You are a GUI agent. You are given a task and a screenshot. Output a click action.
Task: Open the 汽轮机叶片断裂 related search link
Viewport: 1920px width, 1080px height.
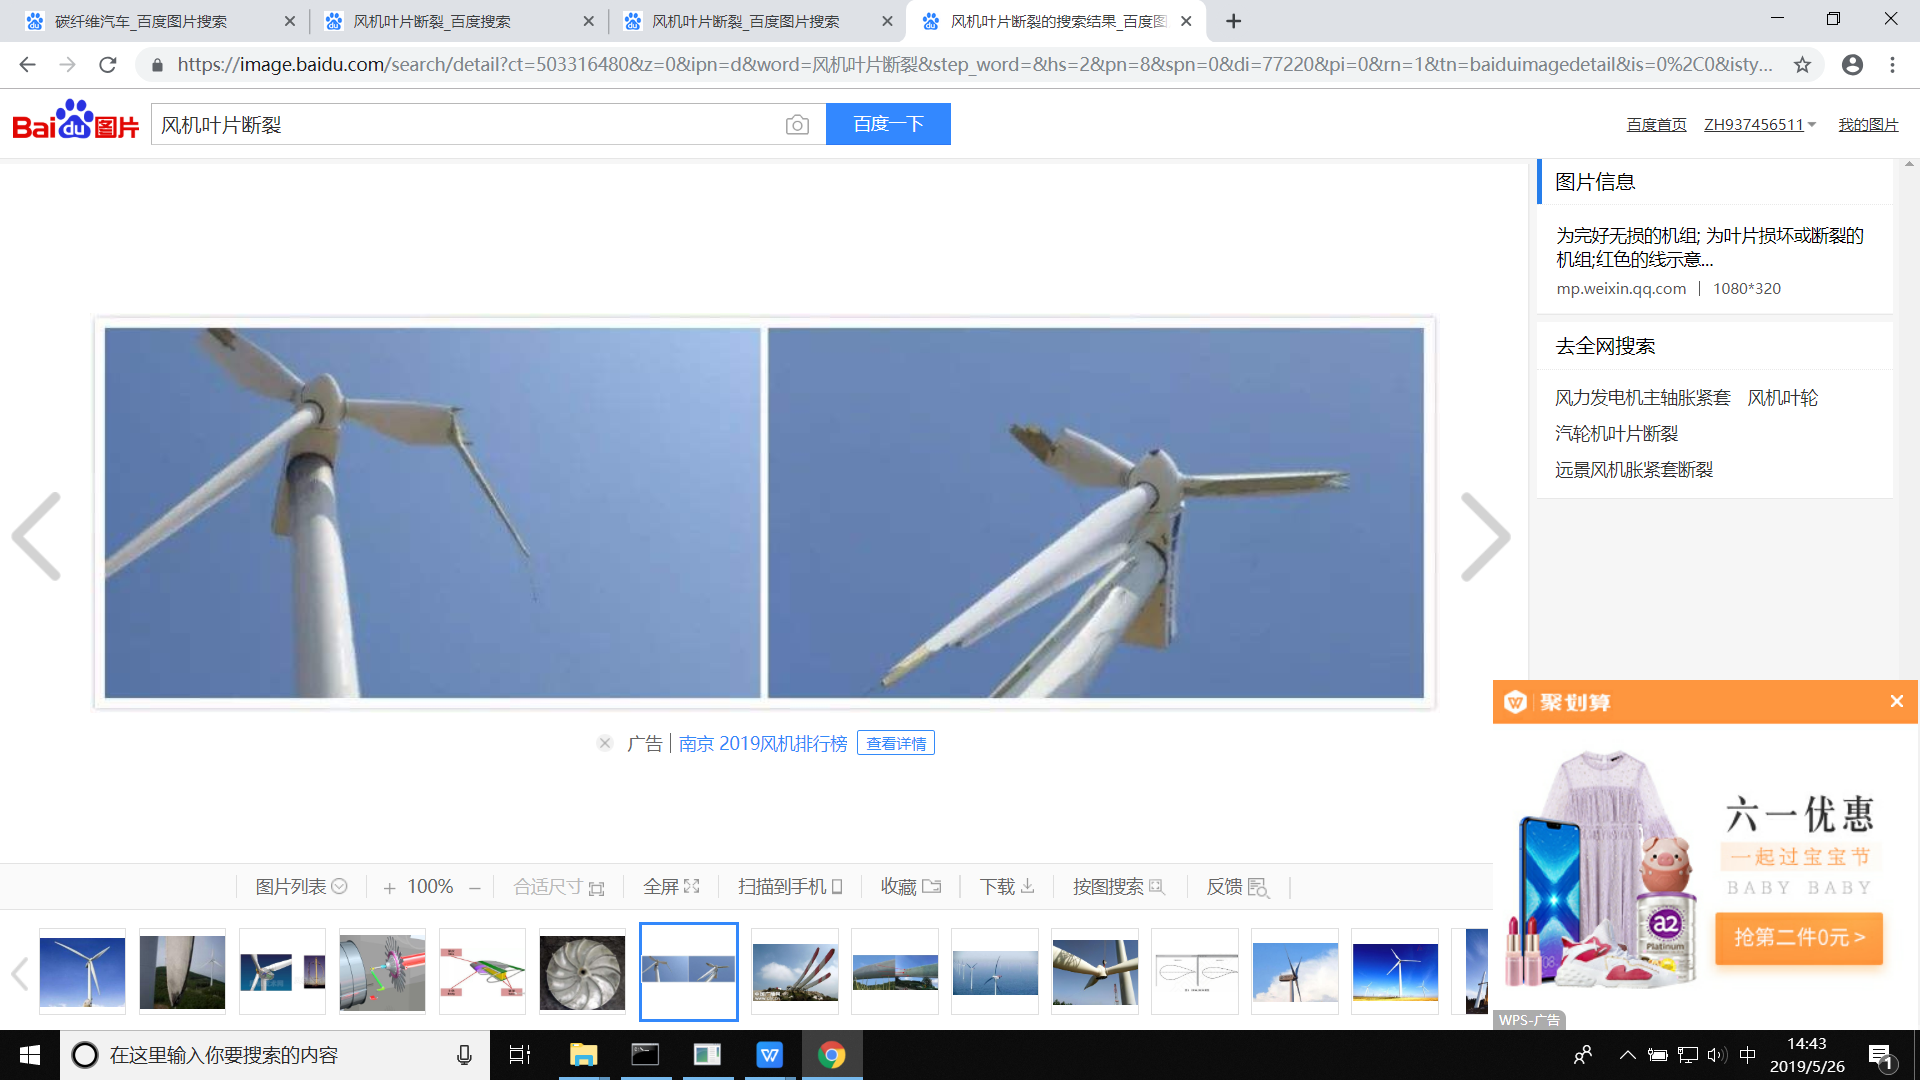(x=1616, y=433)
